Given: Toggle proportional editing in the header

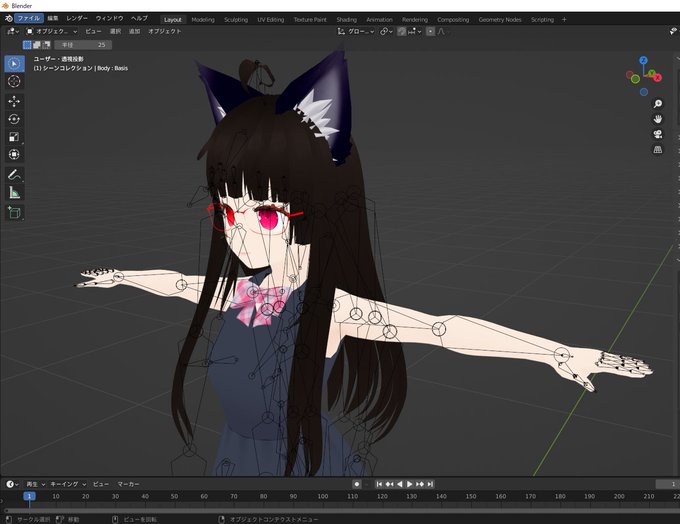Looking at the screenshot, I should tap(430, 31).
